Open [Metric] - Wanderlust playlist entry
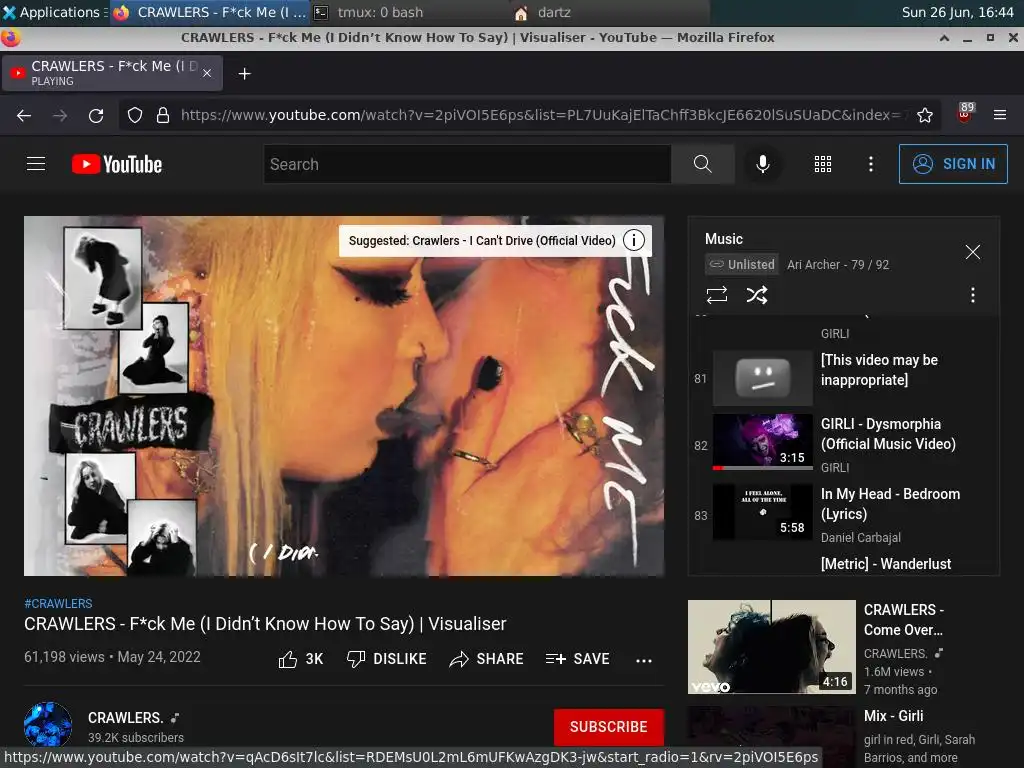 (x=886, y=564)
